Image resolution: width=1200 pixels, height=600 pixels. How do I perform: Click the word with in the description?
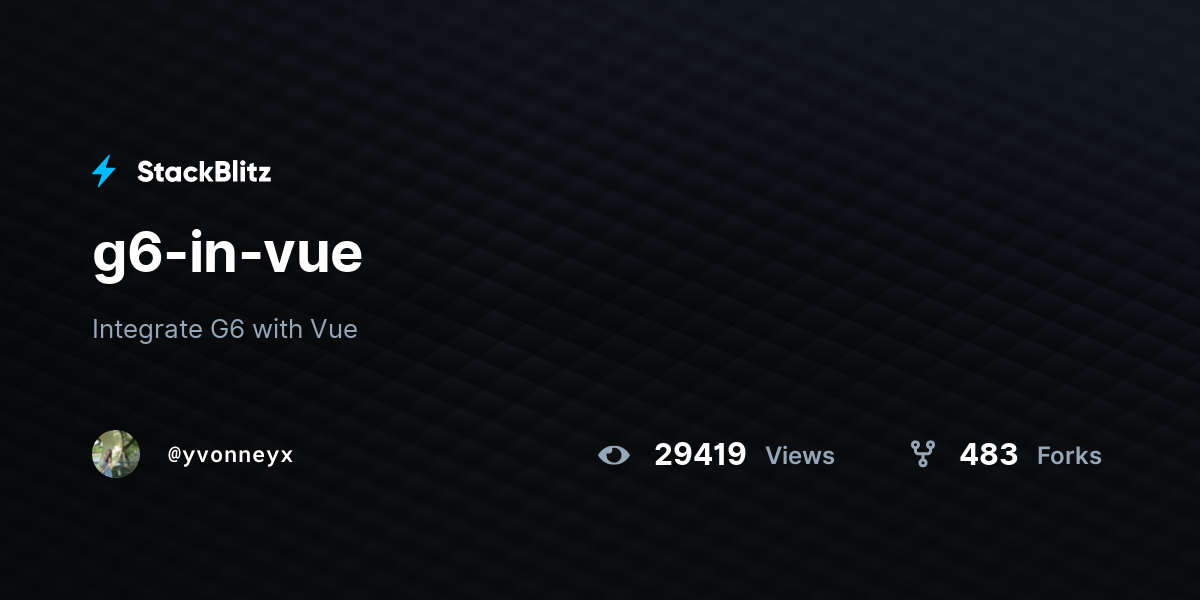277,329
